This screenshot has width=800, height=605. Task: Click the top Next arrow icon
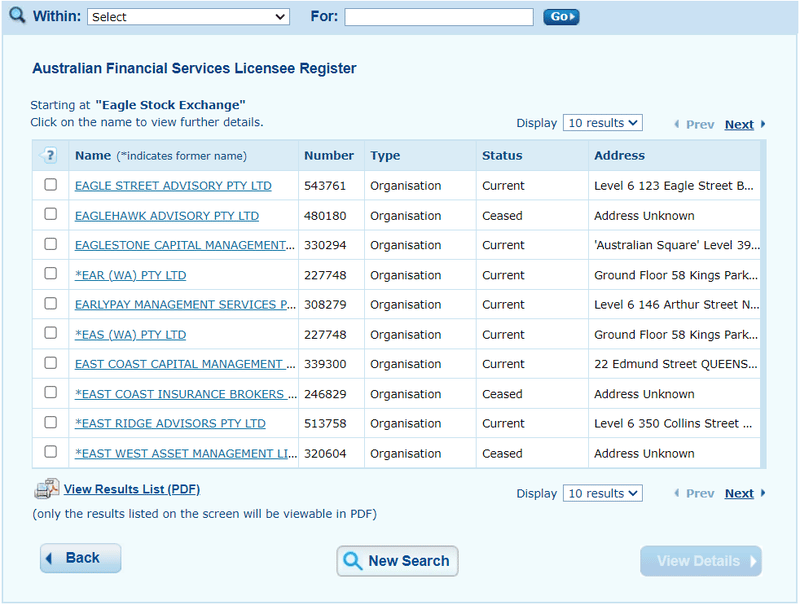click(x=763, y=124)
